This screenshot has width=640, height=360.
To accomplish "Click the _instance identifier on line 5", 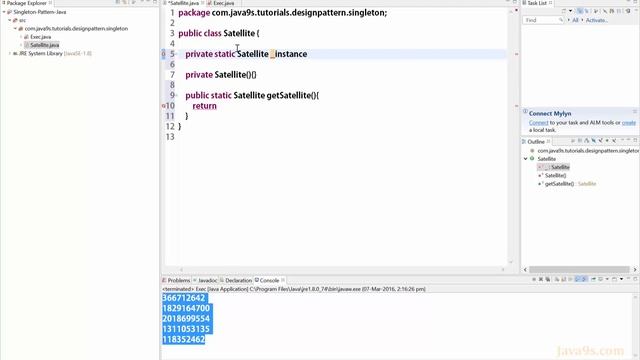I will pyautogui.click(x=289, y=54).
